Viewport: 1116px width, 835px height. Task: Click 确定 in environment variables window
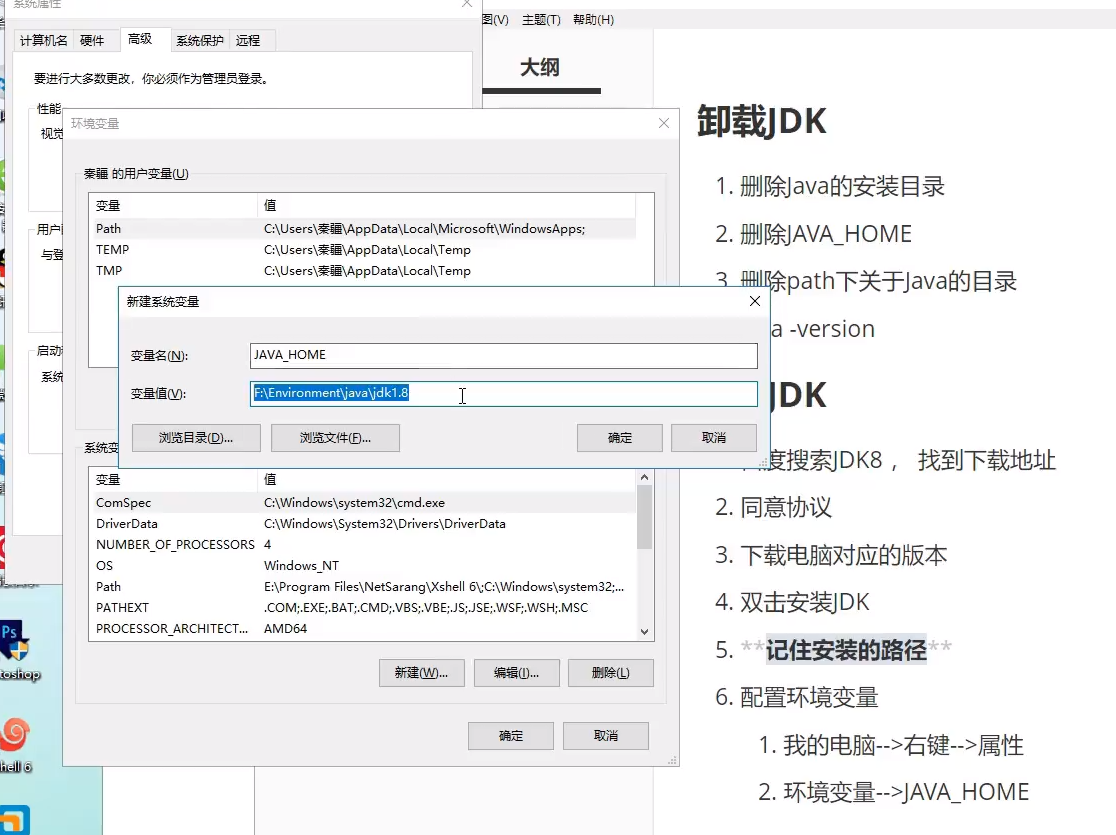coord(510,736)
